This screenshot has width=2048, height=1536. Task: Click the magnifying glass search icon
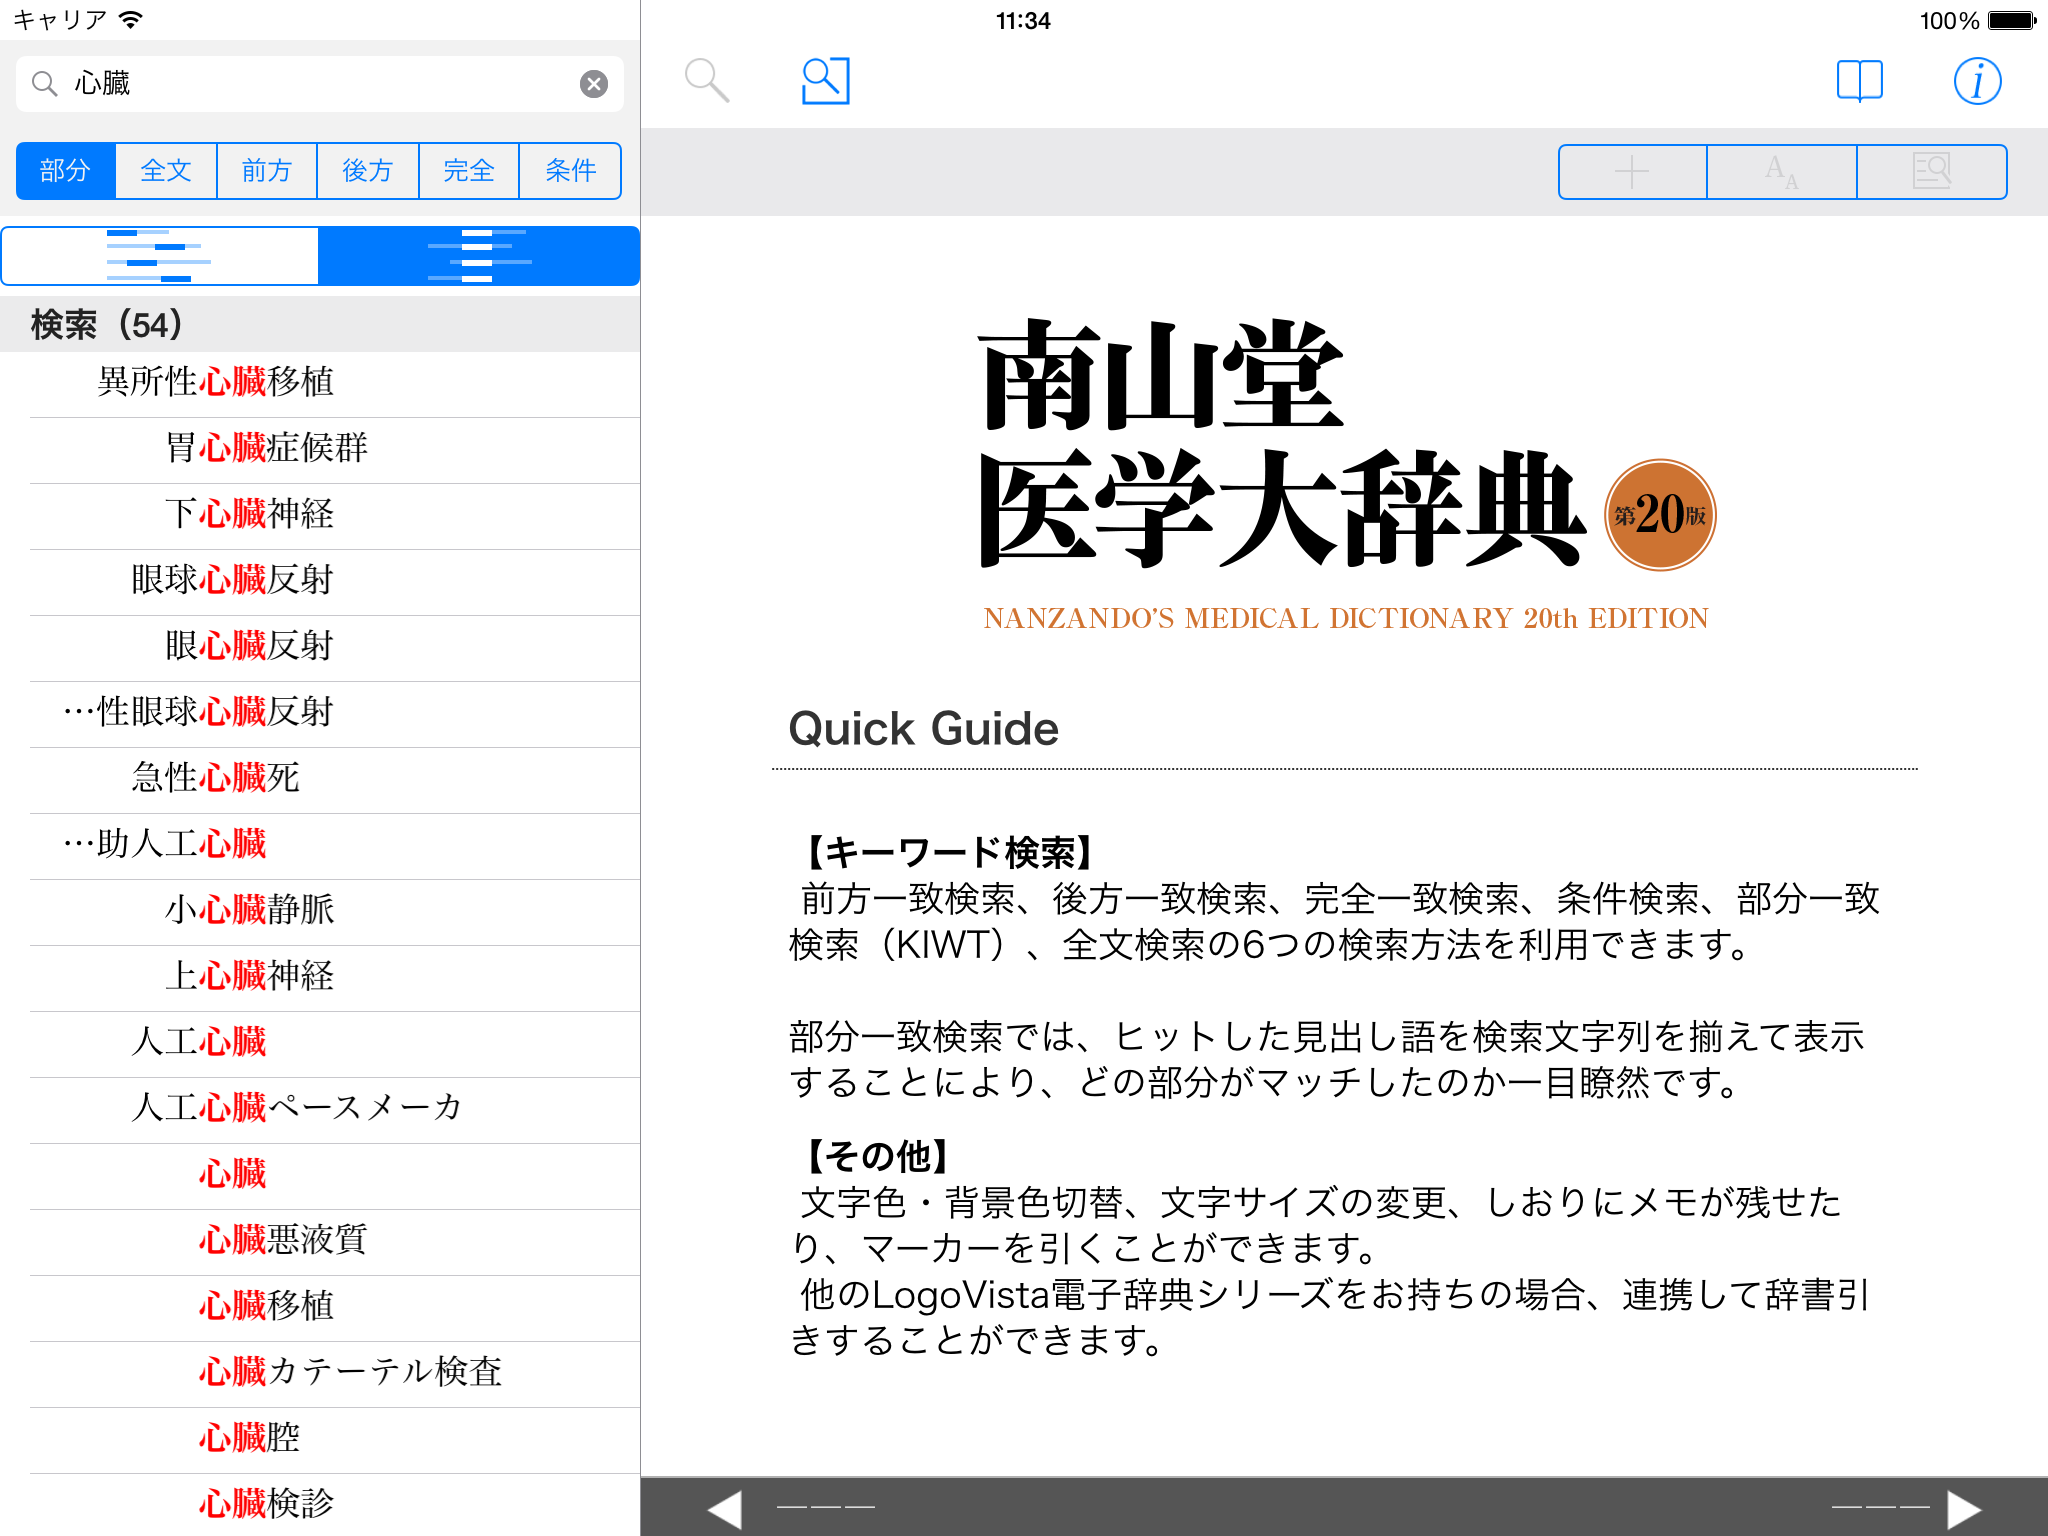click(706, 81)
